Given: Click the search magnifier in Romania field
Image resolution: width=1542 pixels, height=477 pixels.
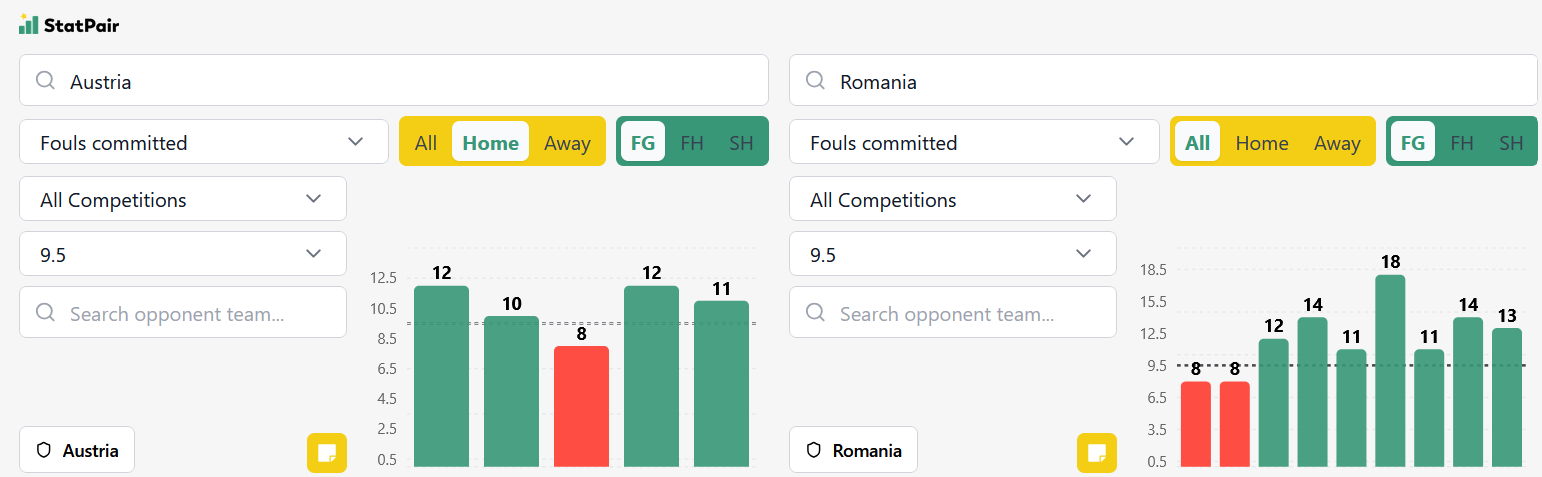Looking at the screenshot, I should pos(815,81).
